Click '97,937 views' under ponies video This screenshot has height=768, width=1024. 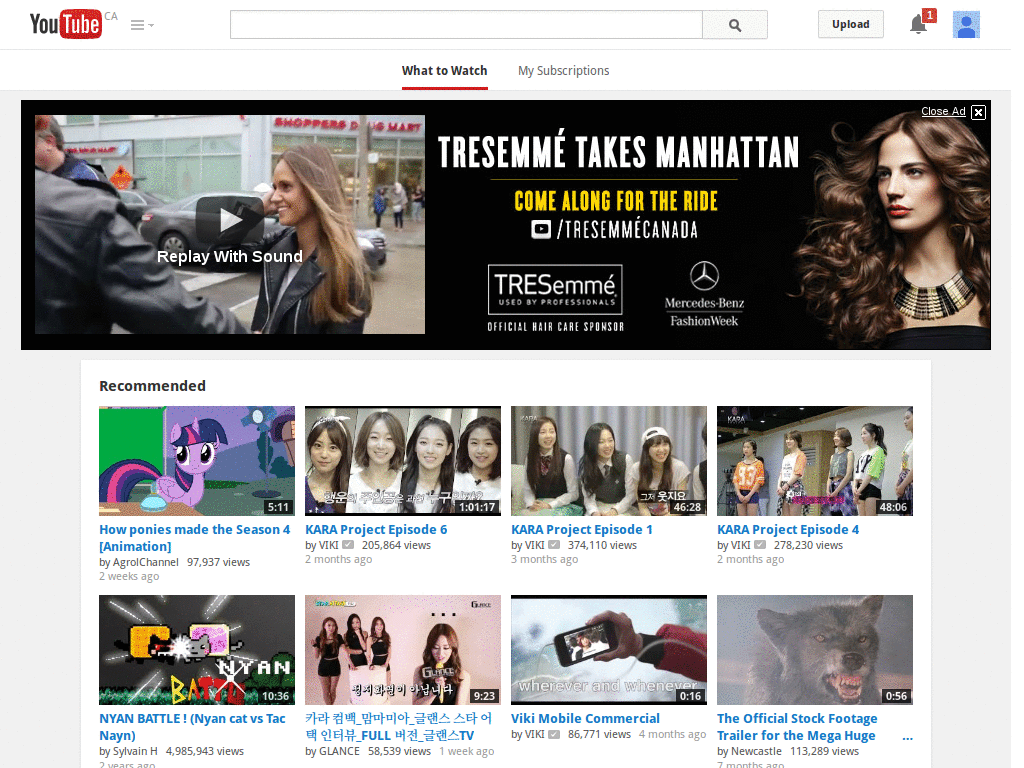click(x=218, y=562)
